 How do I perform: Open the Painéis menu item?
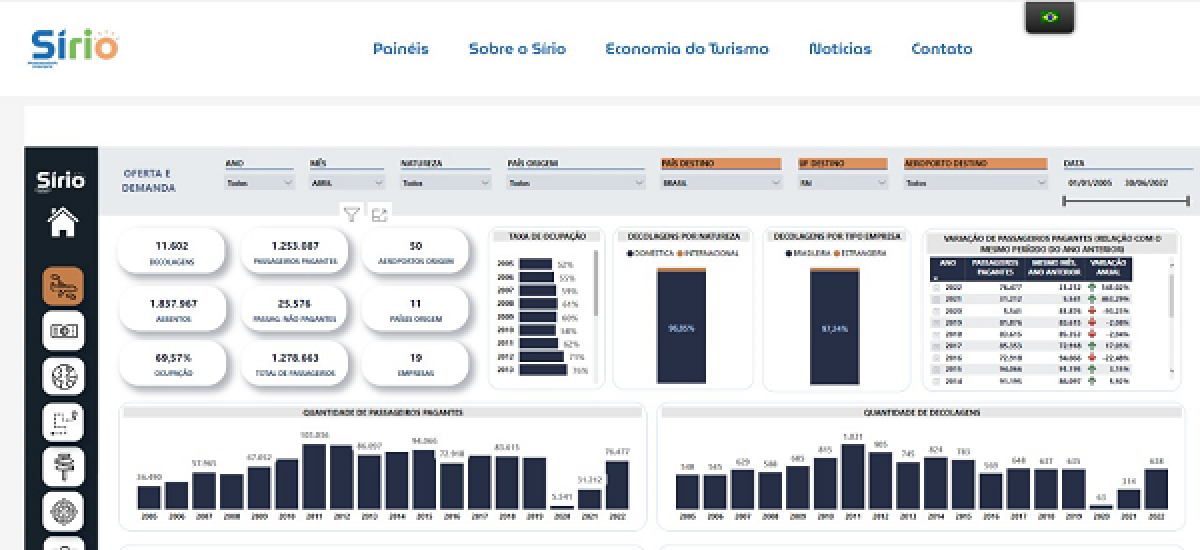(400, 48)
